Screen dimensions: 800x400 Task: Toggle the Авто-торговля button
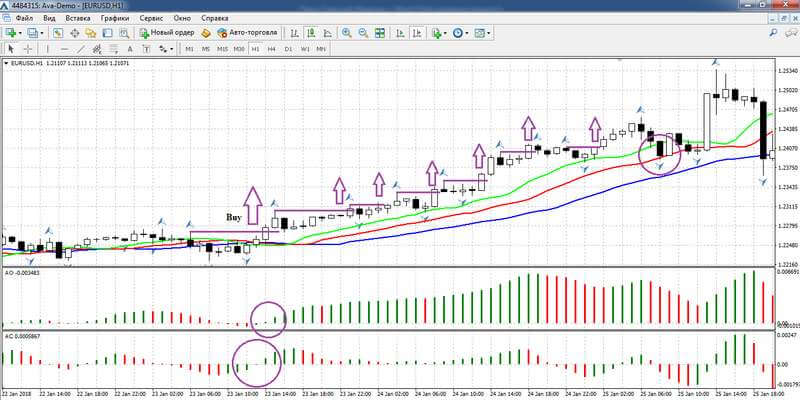(x=247, y=33)
